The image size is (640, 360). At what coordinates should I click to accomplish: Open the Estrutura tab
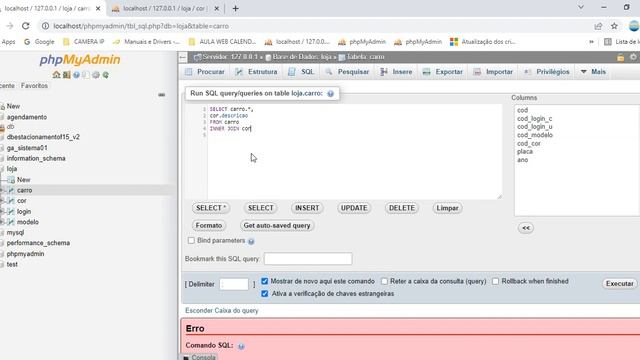(x=256, y=72)
